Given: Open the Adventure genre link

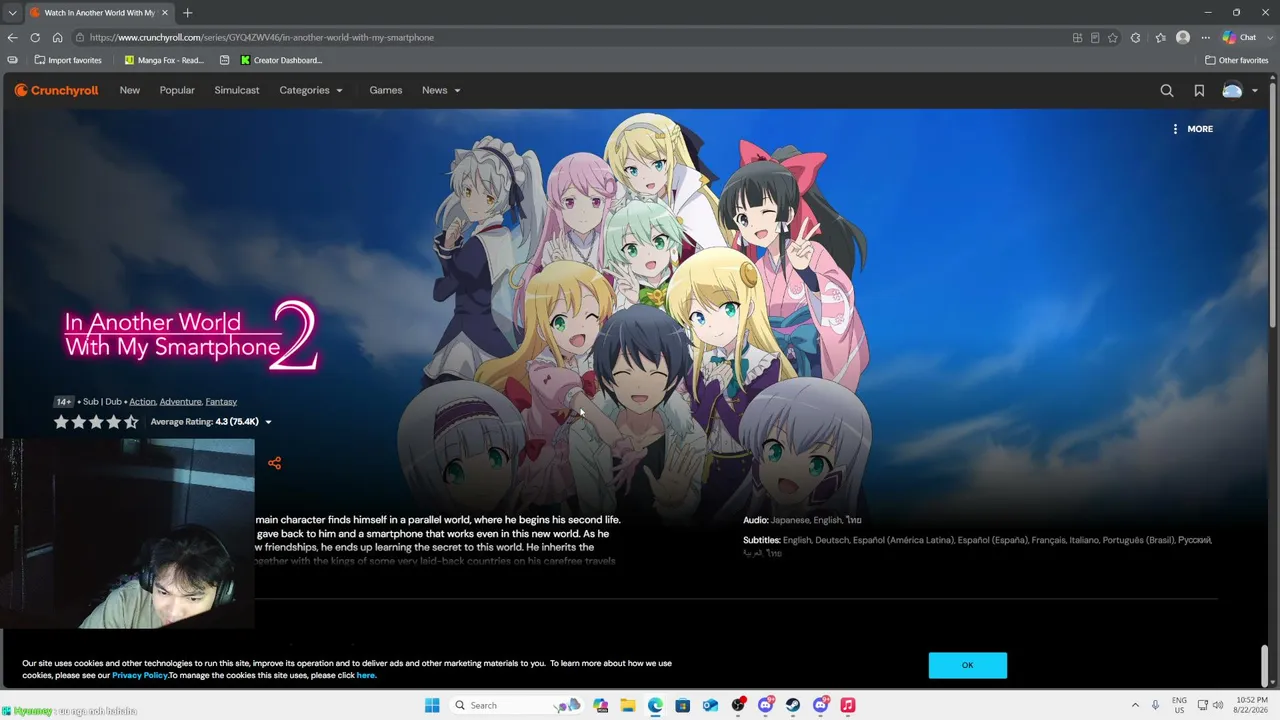Looking at the screenshot, I should 180,402.
